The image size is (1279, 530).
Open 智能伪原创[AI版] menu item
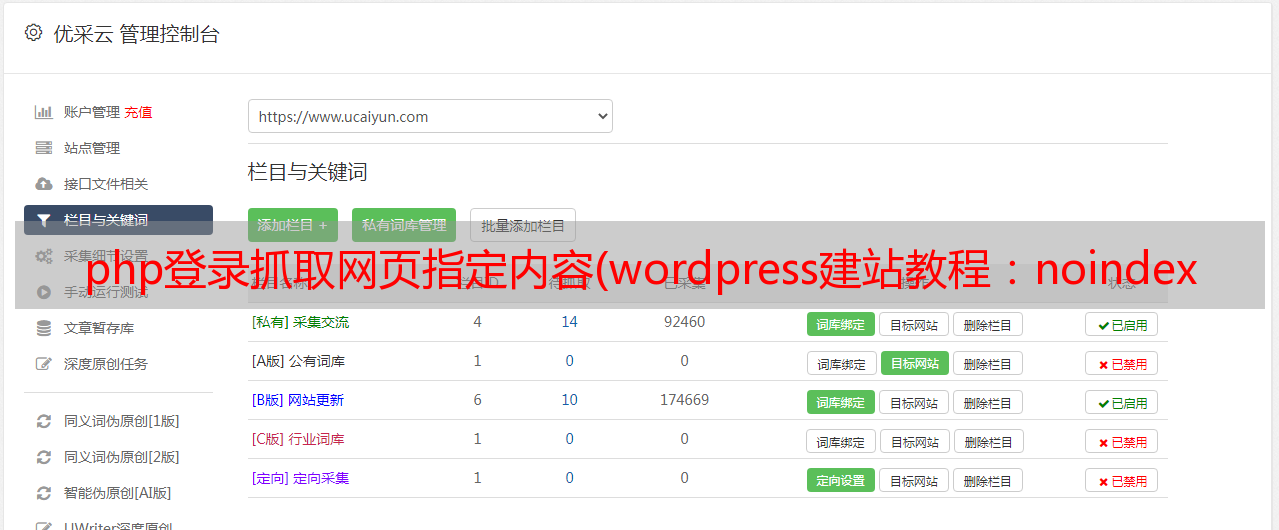tap(118, 493)
